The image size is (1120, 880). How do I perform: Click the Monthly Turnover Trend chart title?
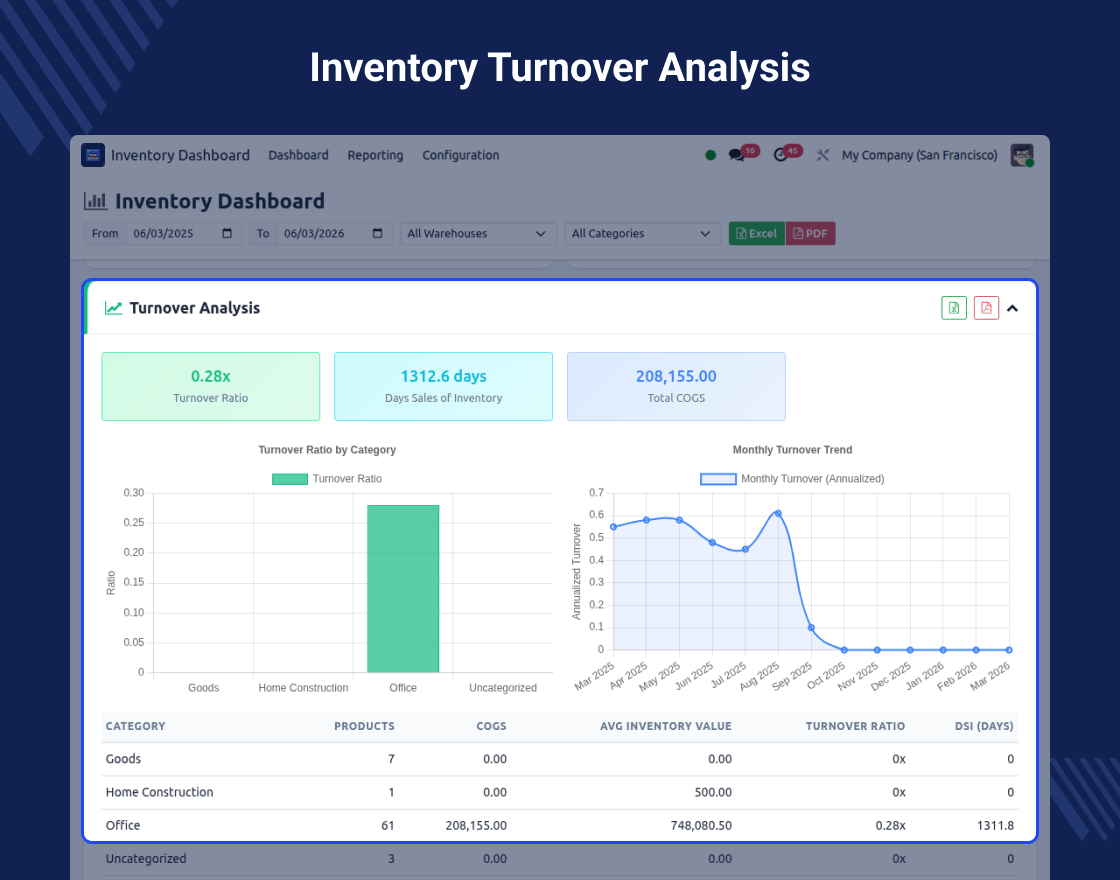click(792, 450)
